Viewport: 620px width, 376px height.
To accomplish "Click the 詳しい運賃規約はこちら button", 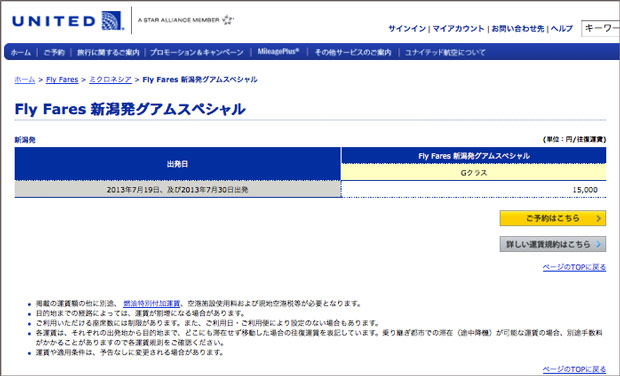I will (552, 244).
